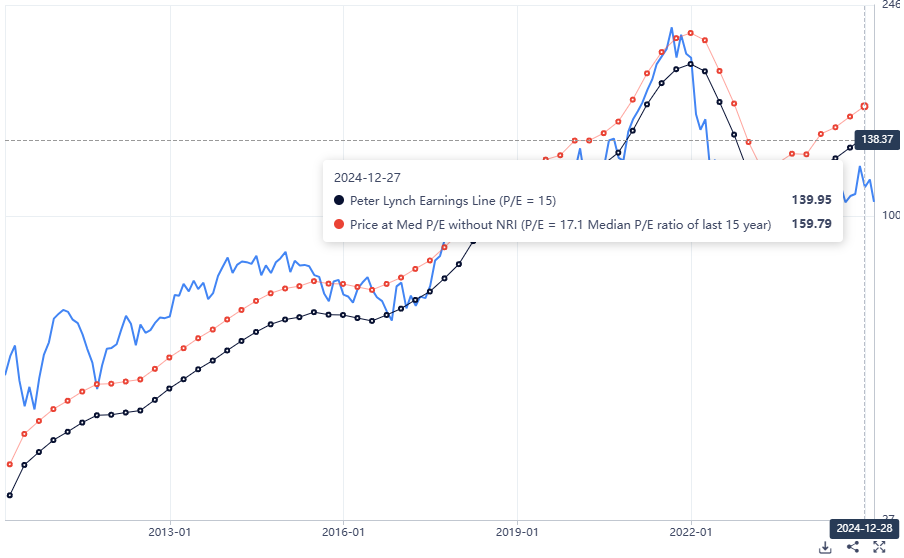The width and height of the screenshot is (904, 558).
Task: Click the 159.79 value in tooltip
Action: click(811, 224)
